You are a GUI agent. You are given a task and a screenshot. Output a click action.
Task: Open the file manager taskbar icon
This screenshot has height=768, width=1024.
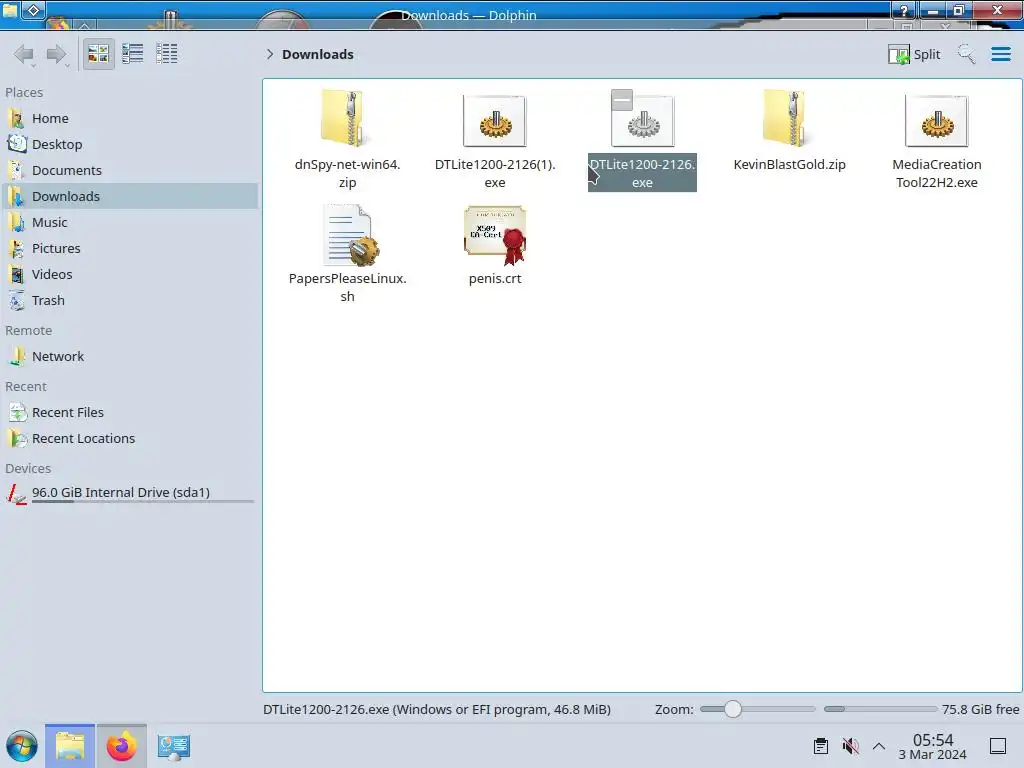pos(70,746)
